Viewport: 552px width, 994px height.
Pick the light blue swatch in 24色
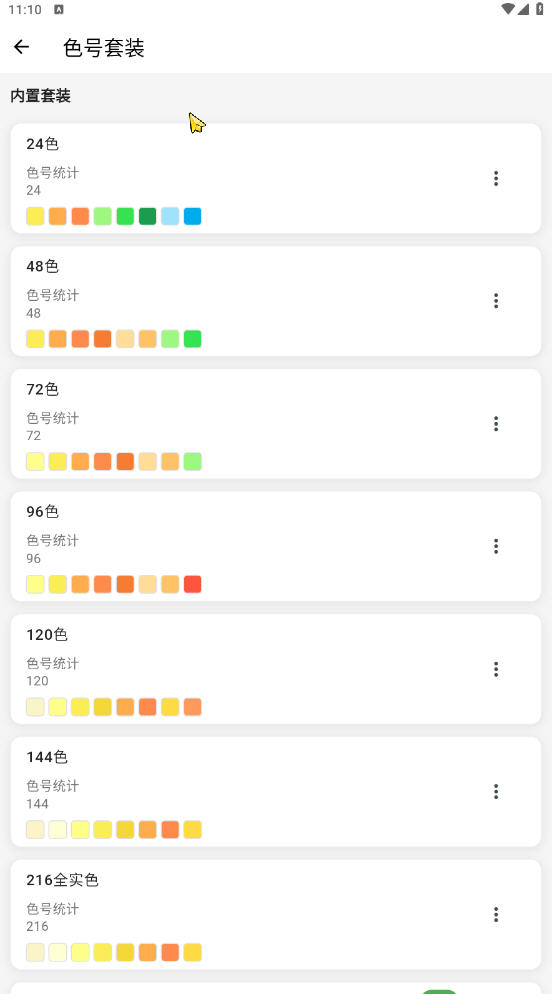170,216
